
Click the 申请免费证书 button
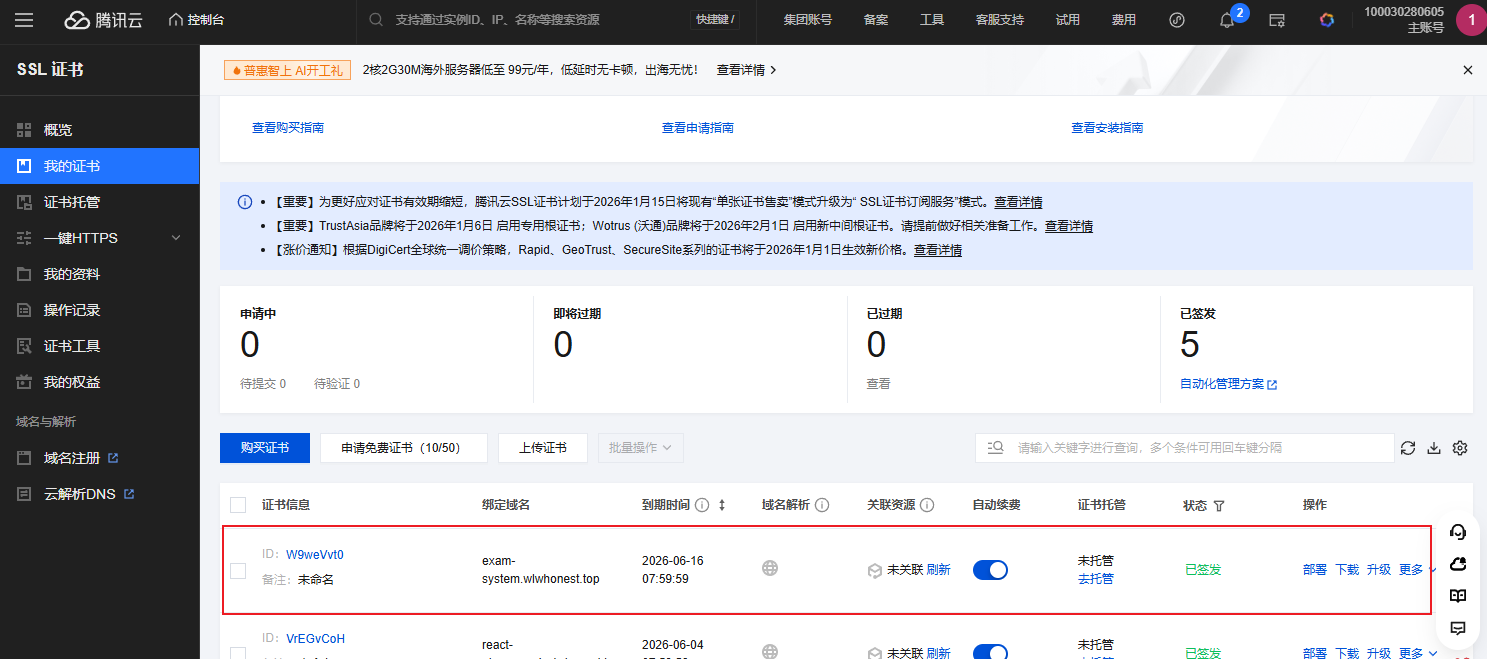coord(403,448)
